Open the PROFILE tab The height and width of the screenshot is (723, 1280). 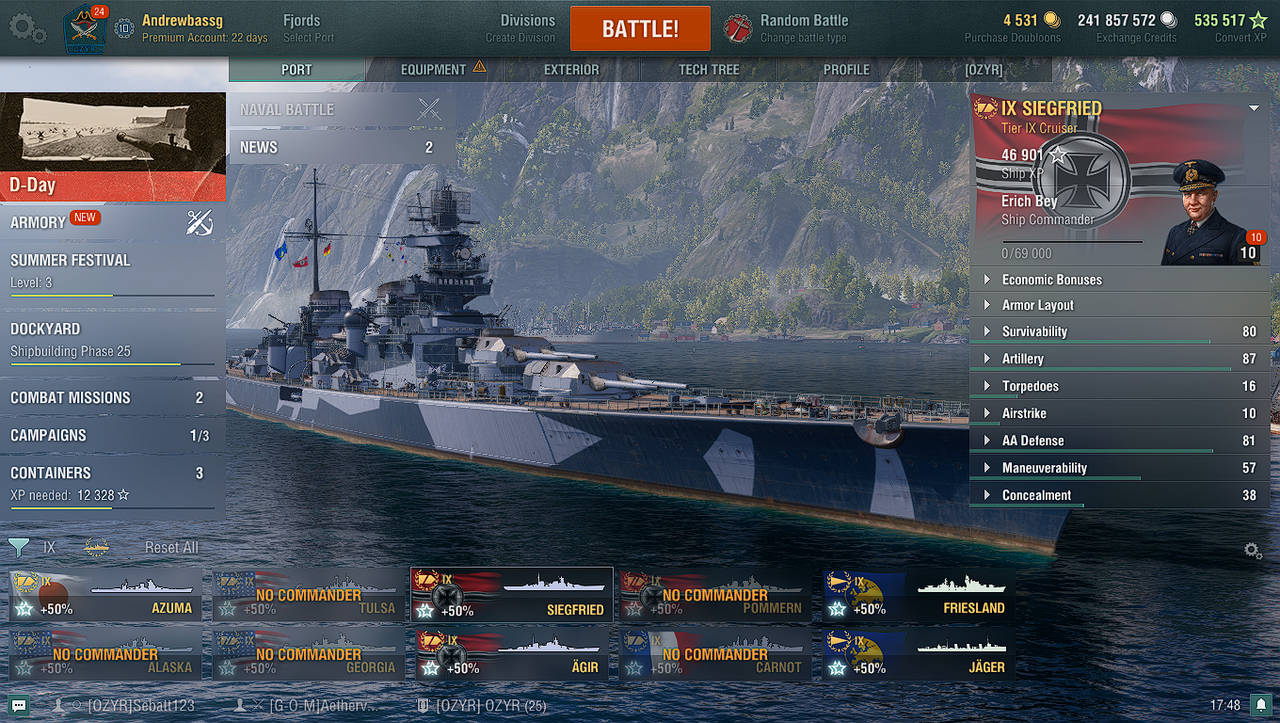[846, 69]
